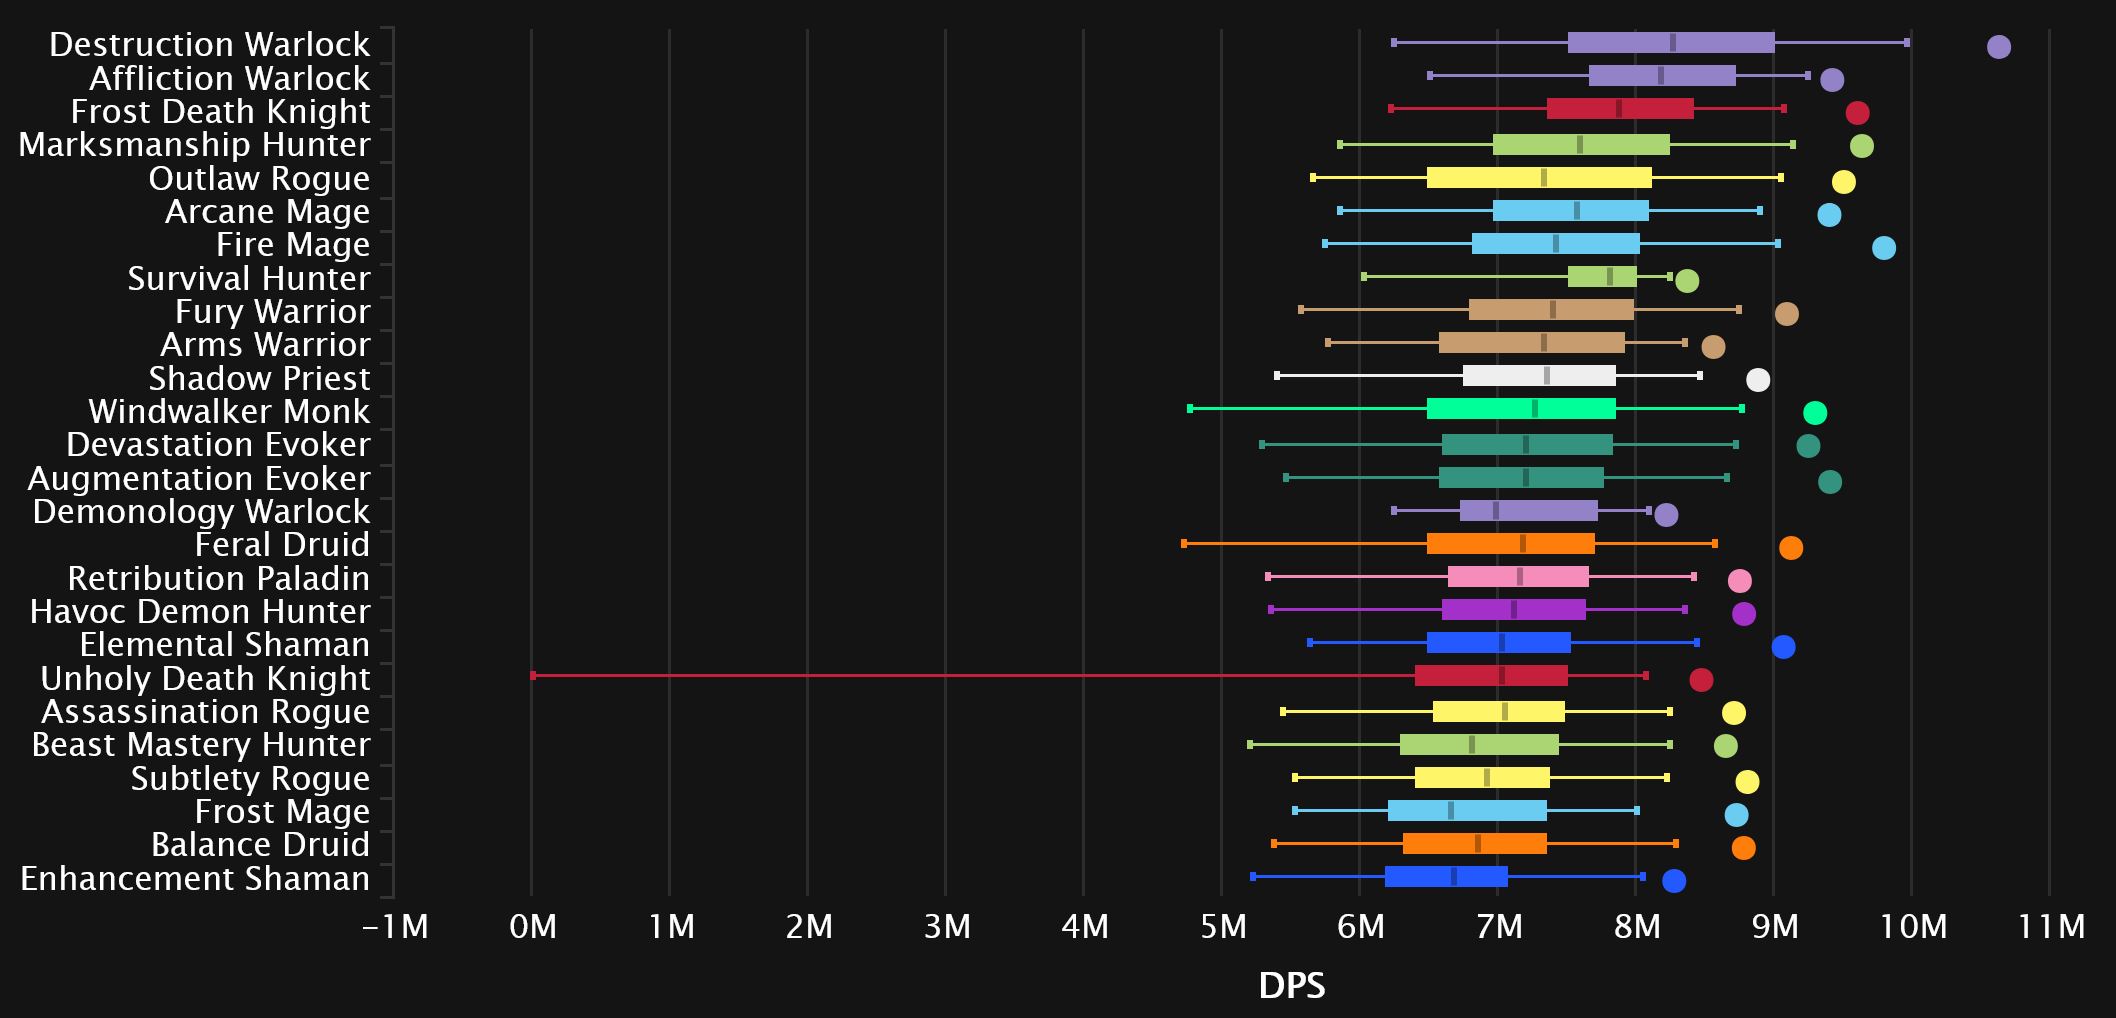Viewport: 2116px width, 1018px height.
Task: Click the Unholy Death Knight lower whisker end
Action: [533, 676]
